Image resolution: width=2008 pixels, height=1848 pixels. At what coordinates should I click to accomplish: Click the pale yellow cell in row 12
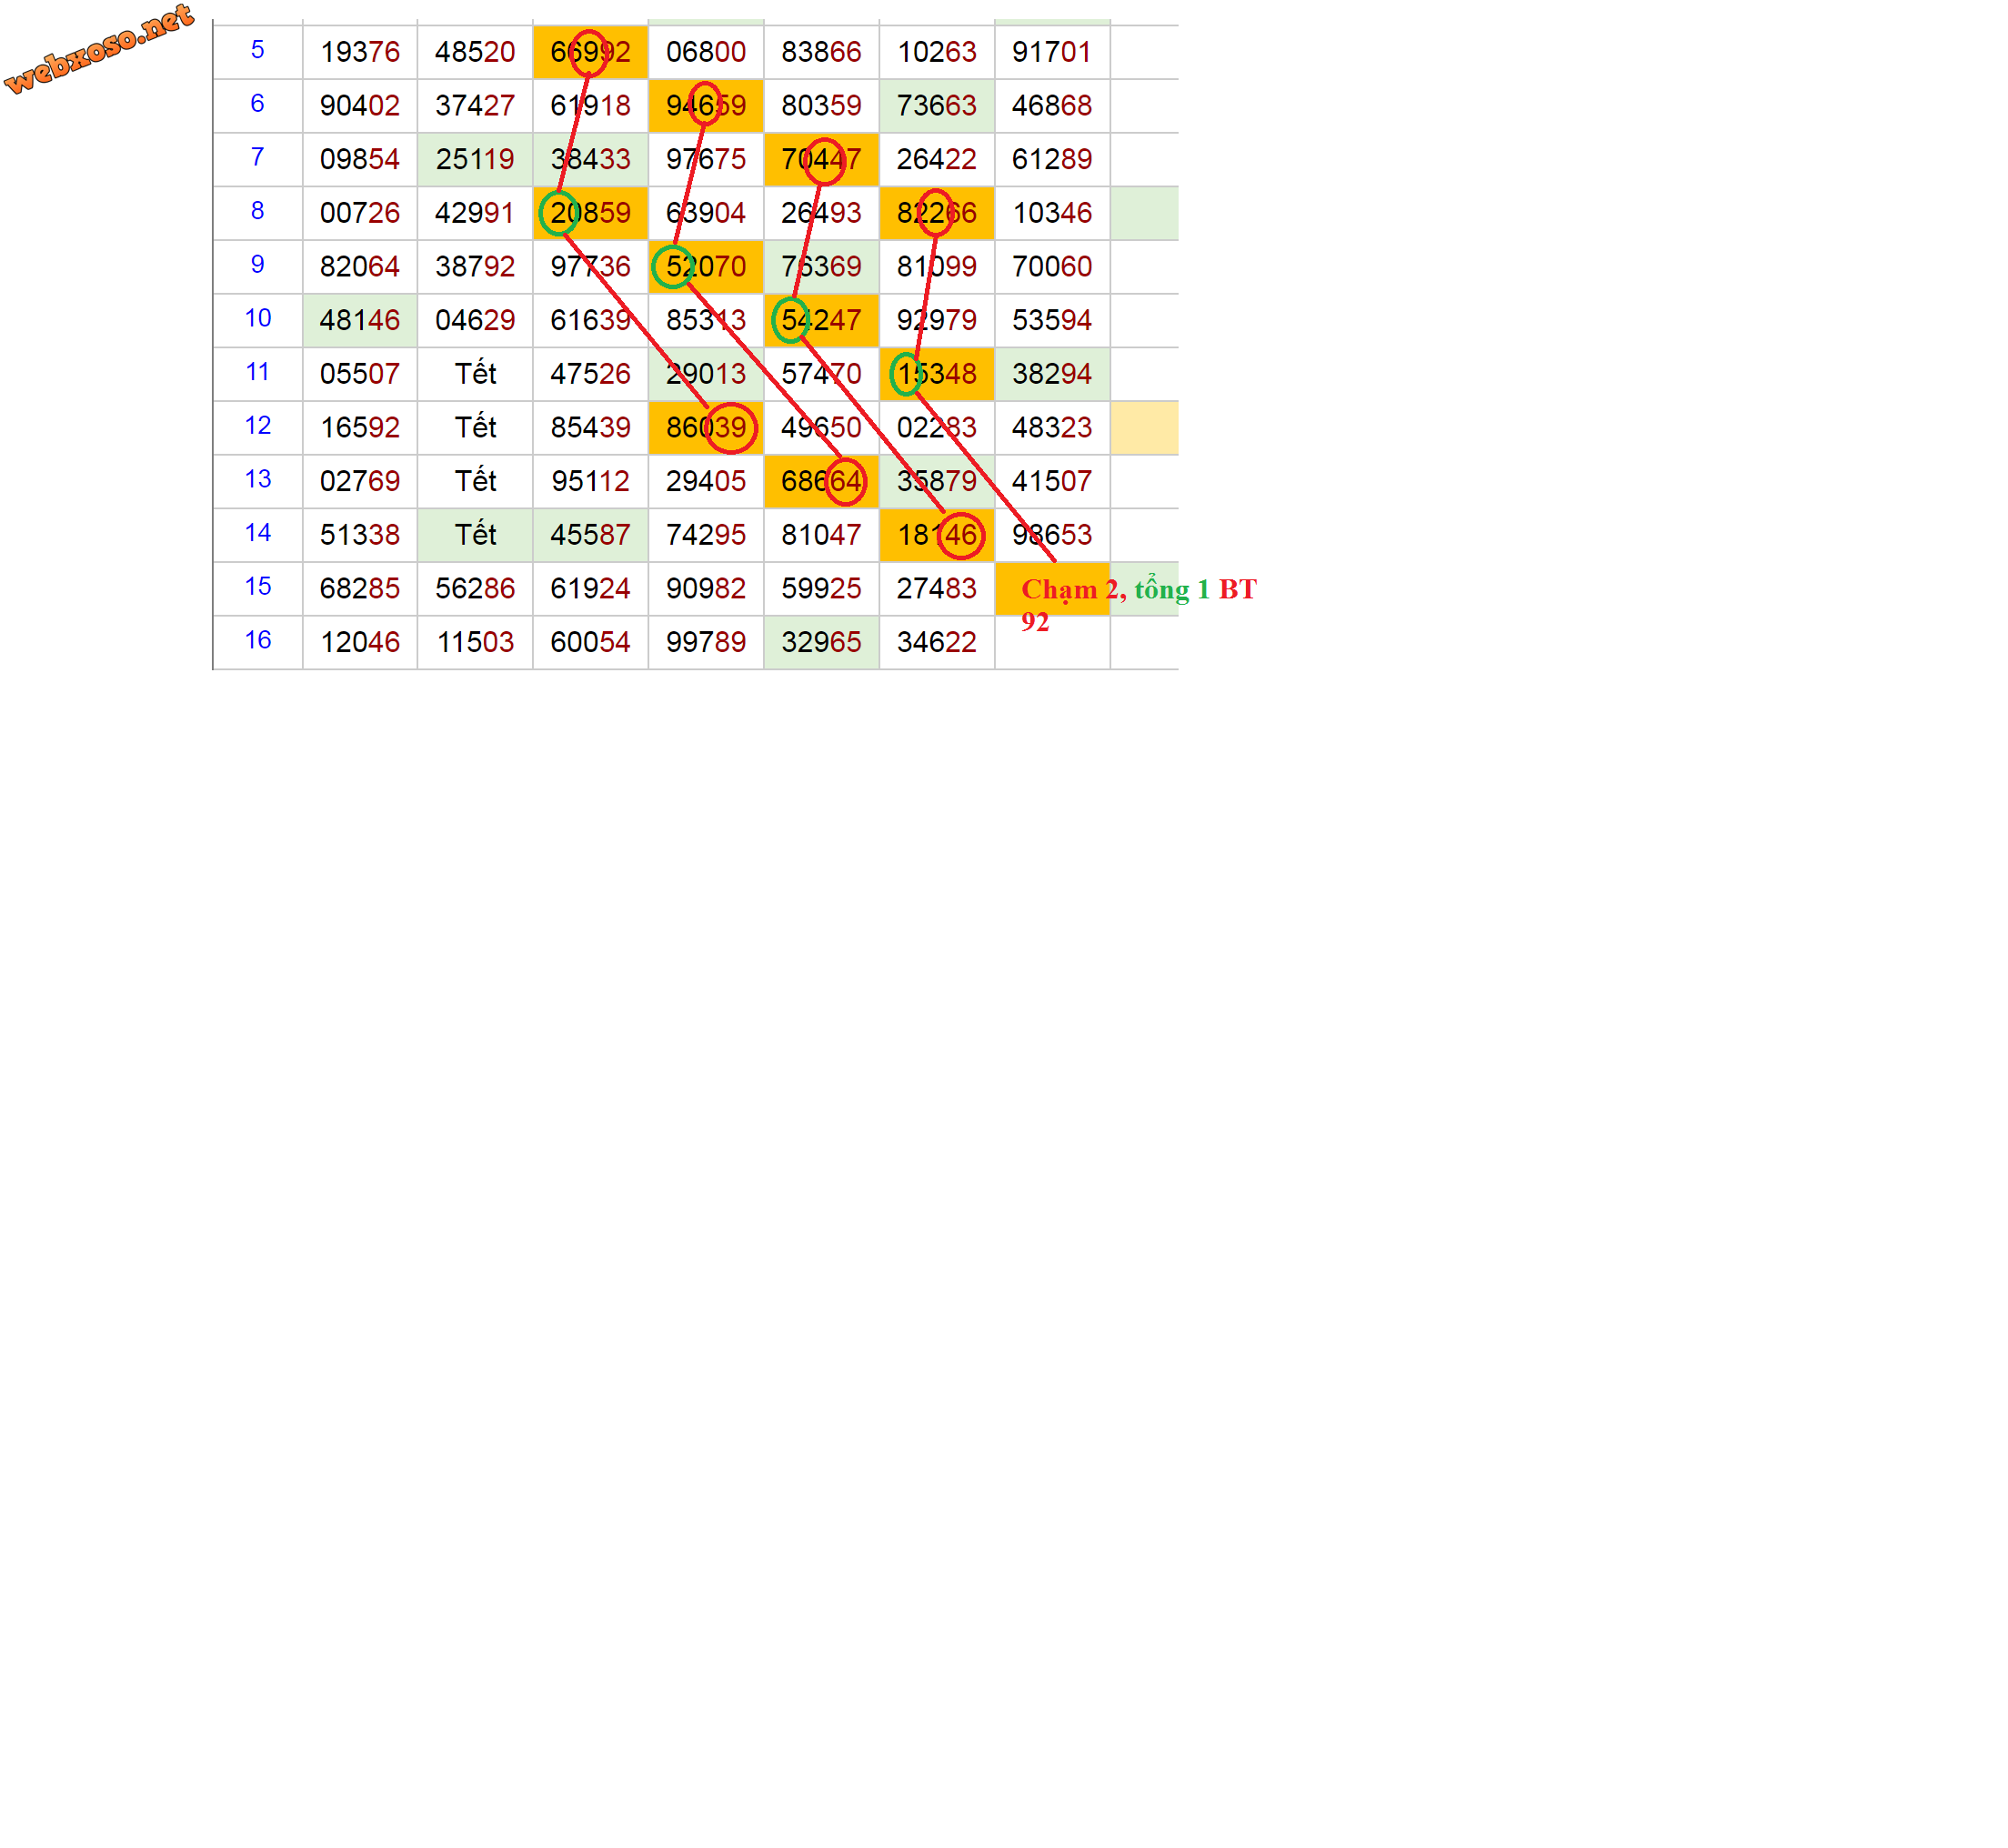[x=1144, y=428]
